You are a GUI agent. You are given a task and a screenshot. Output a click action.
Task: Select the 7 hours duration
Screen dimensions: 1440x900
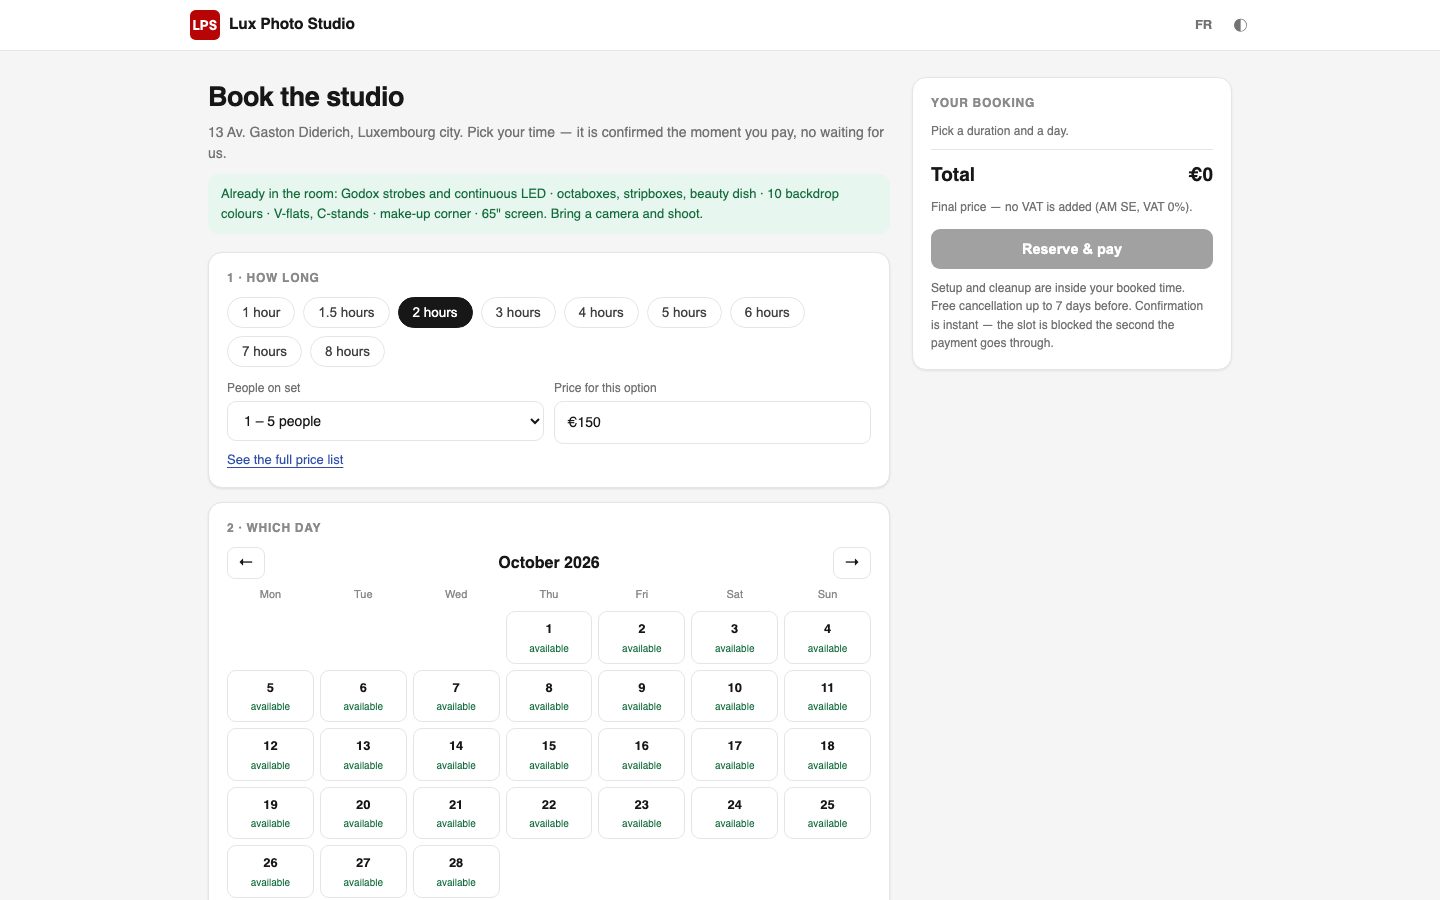coord(264,352)
